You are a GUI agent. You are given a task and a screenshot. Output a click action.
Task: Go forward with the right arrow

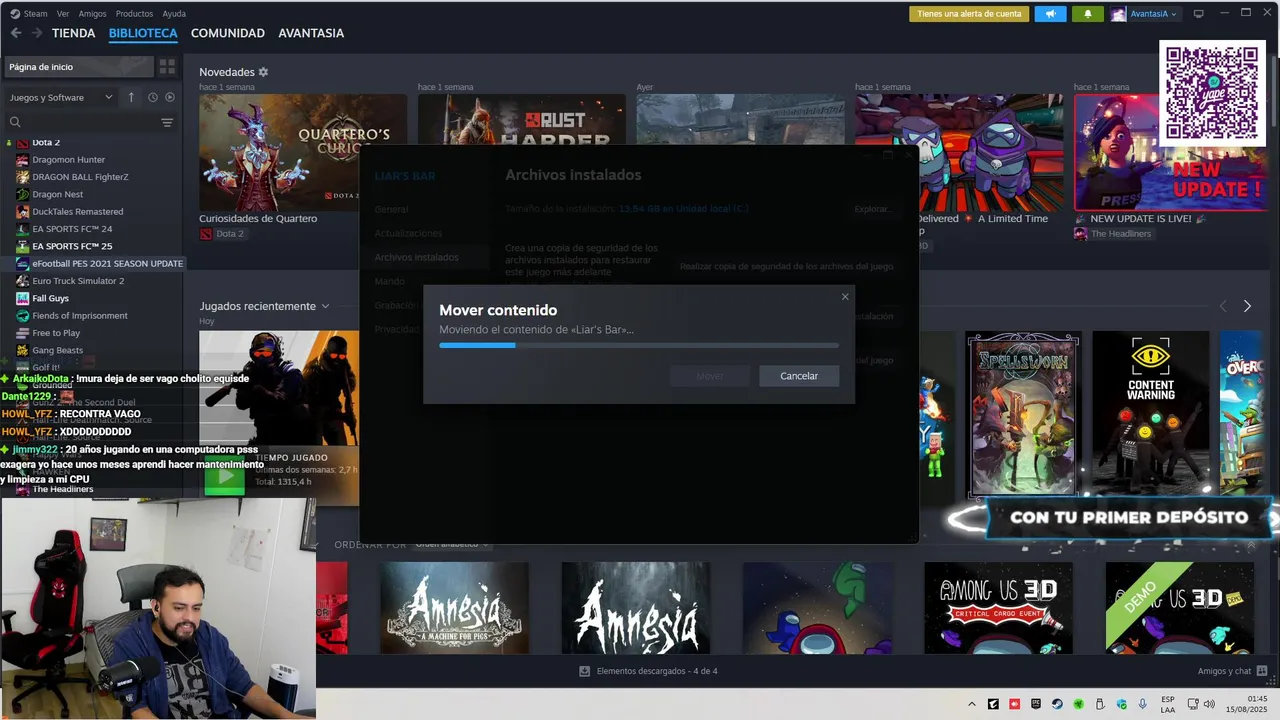click(37, 33)
